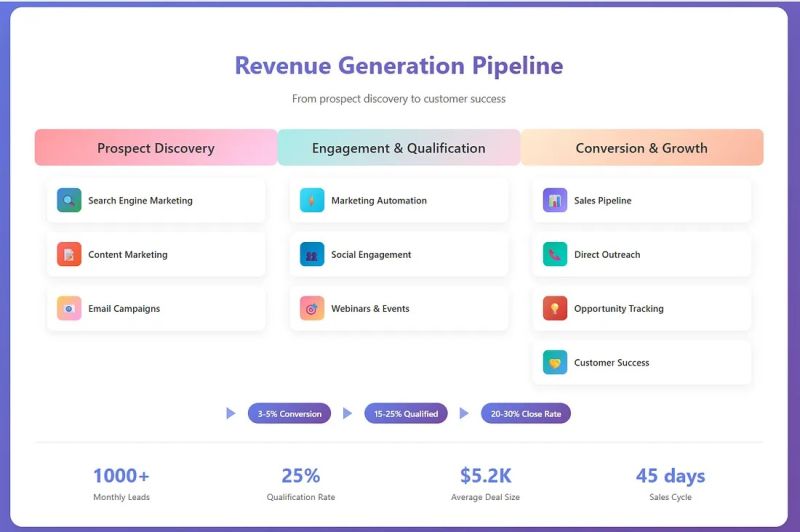Image resolution: width=800 pixels, height=532 pixels.
Task: Click the Search Engine Marketing label
Action: (140, 200)
